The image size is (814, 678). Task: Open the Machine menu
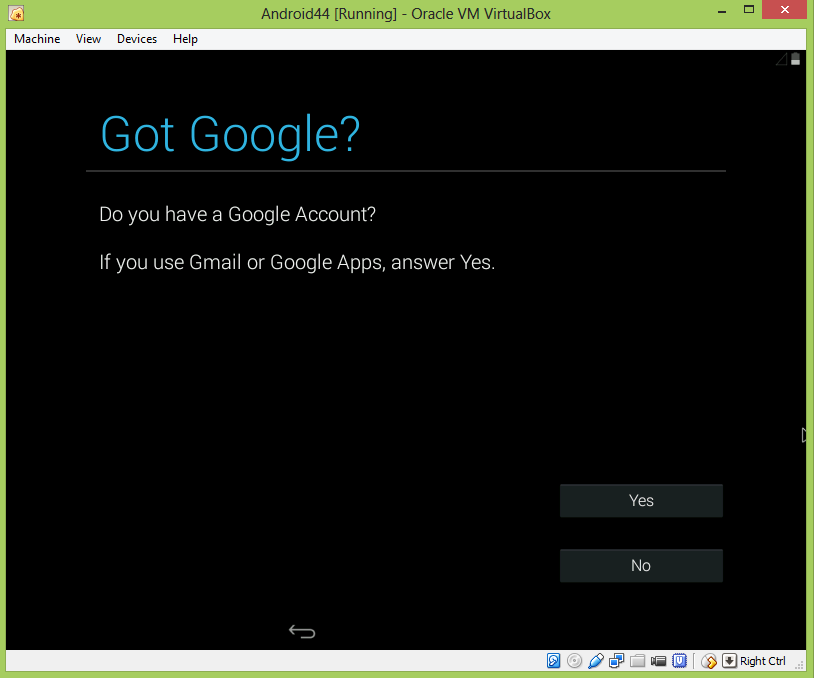coord(37,39)
